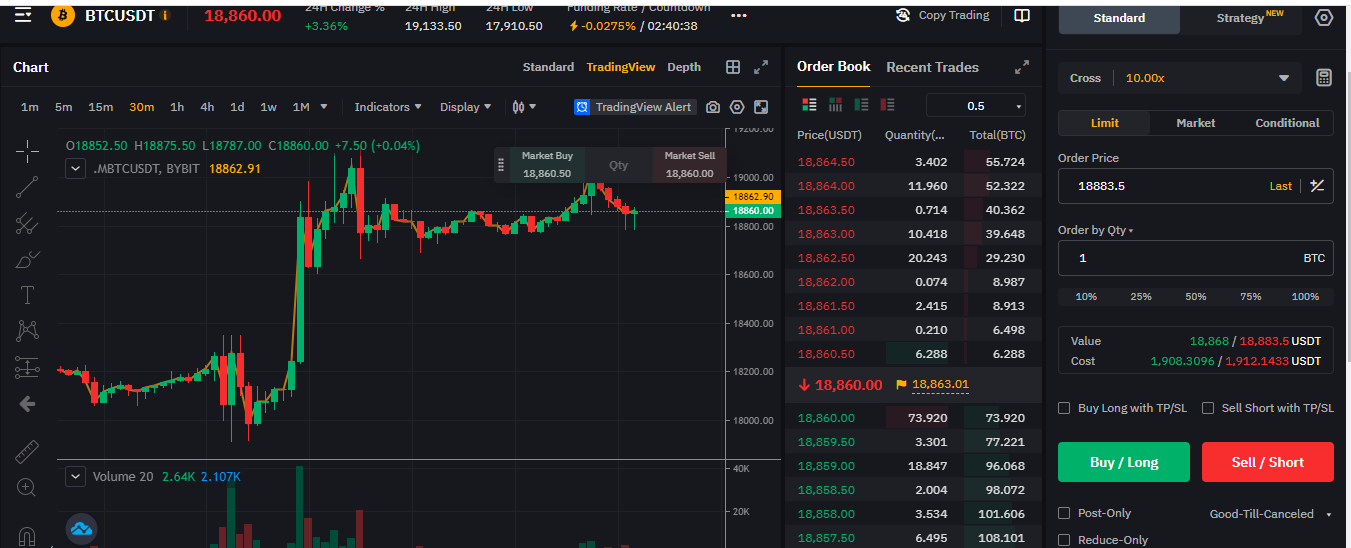Viewport: 1351px width, 548px height.
Task: Open the three-dots more options menu
Action: (x=739, y=16)
